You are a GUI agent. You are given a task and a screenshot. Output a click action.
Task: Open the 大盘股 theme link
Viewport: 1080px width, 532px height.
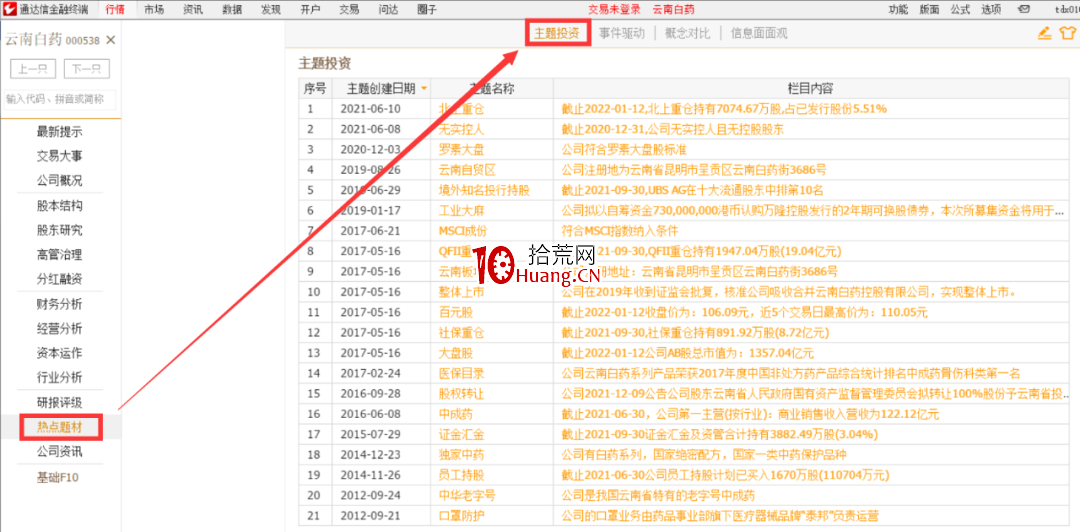455,353
